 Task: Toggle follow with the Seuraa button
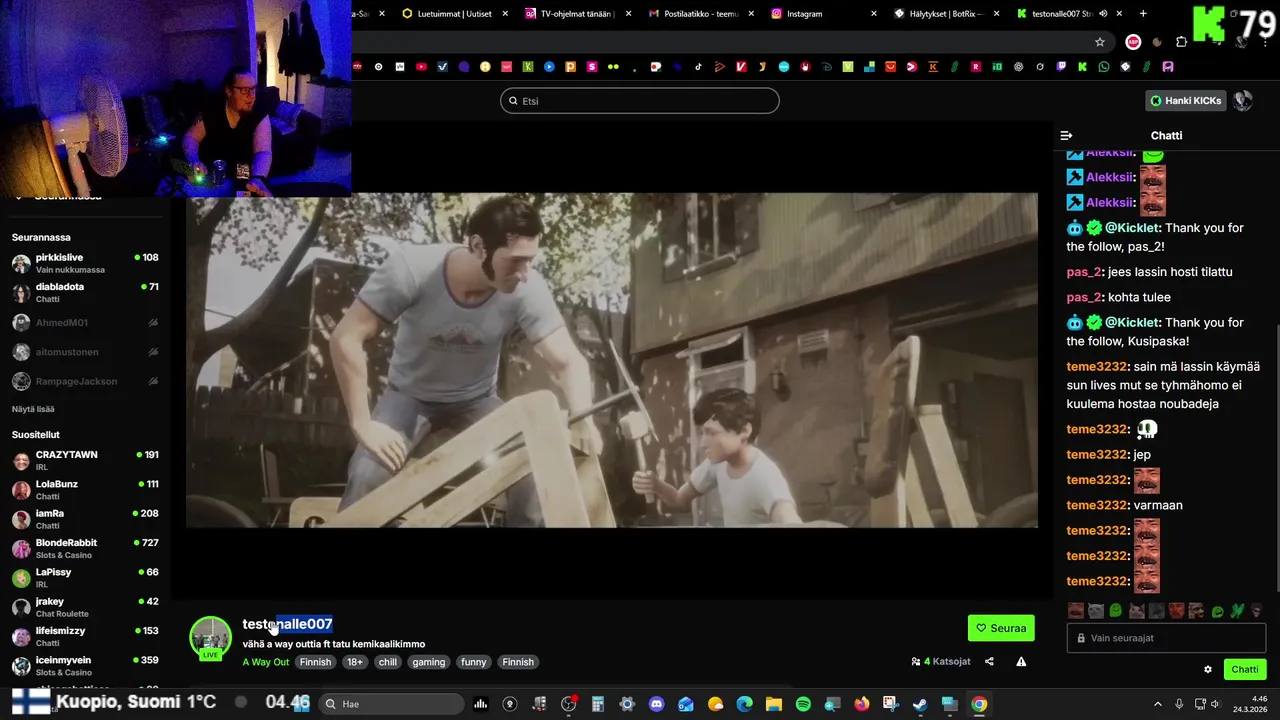(1001, 628)
